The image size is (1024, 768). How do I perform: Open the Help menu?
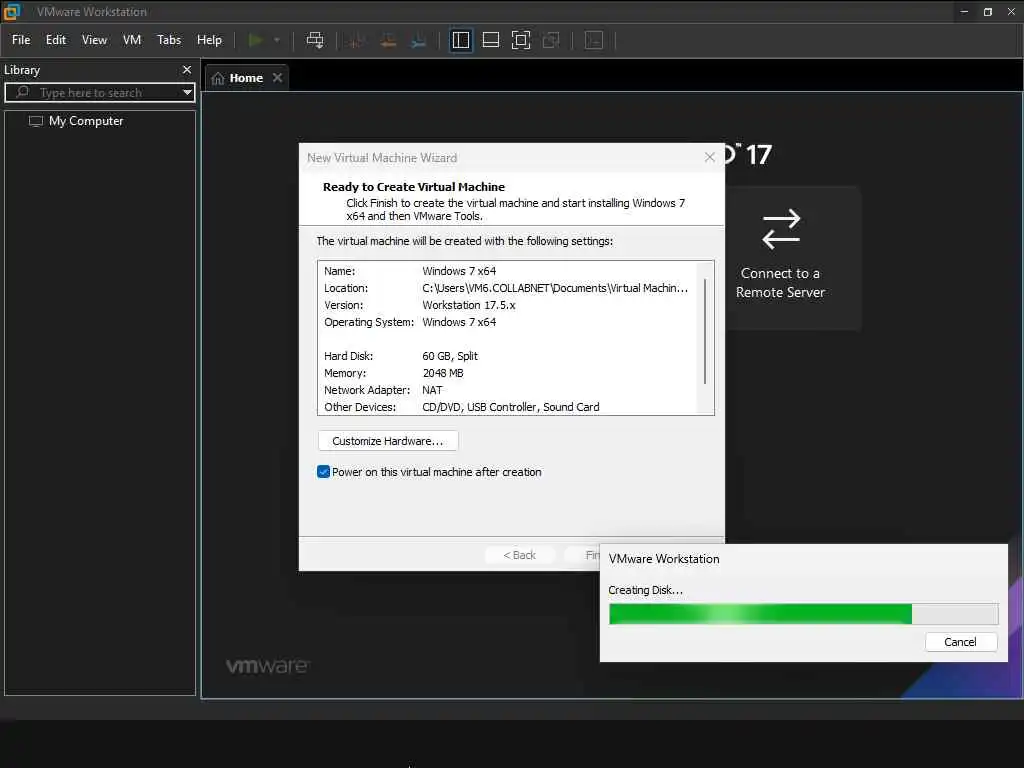[x=209, y=40]
